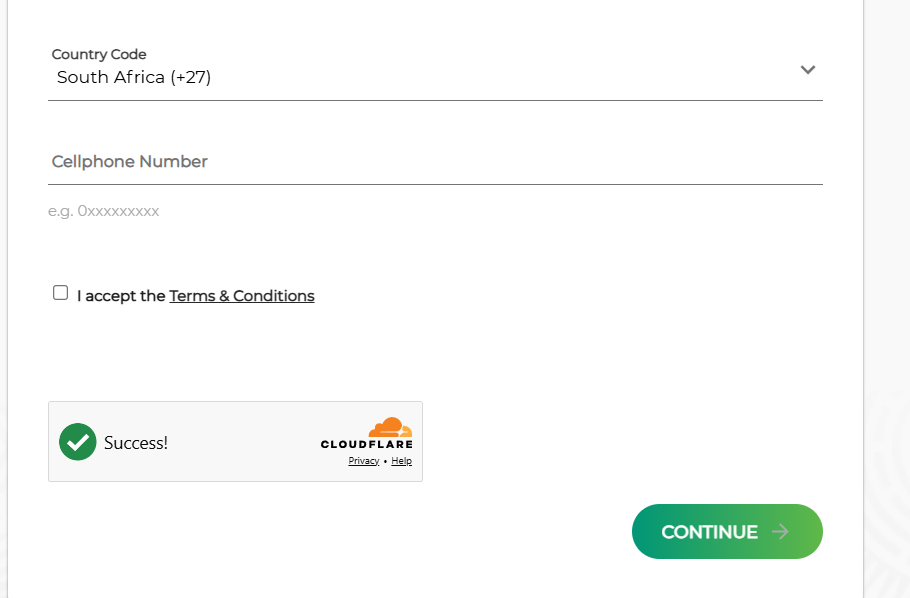Focus the Cellphone Number input field

(435, 161)
